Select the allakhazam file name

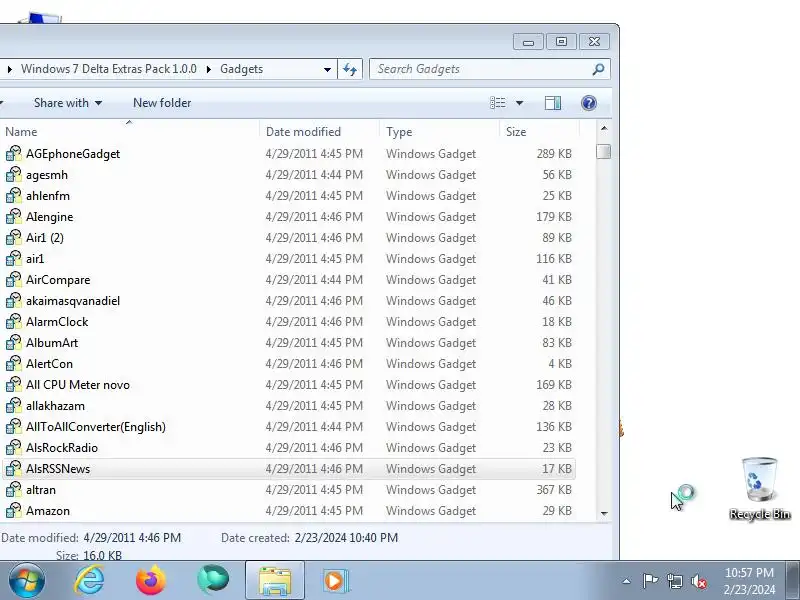click(x=56, y=406)
